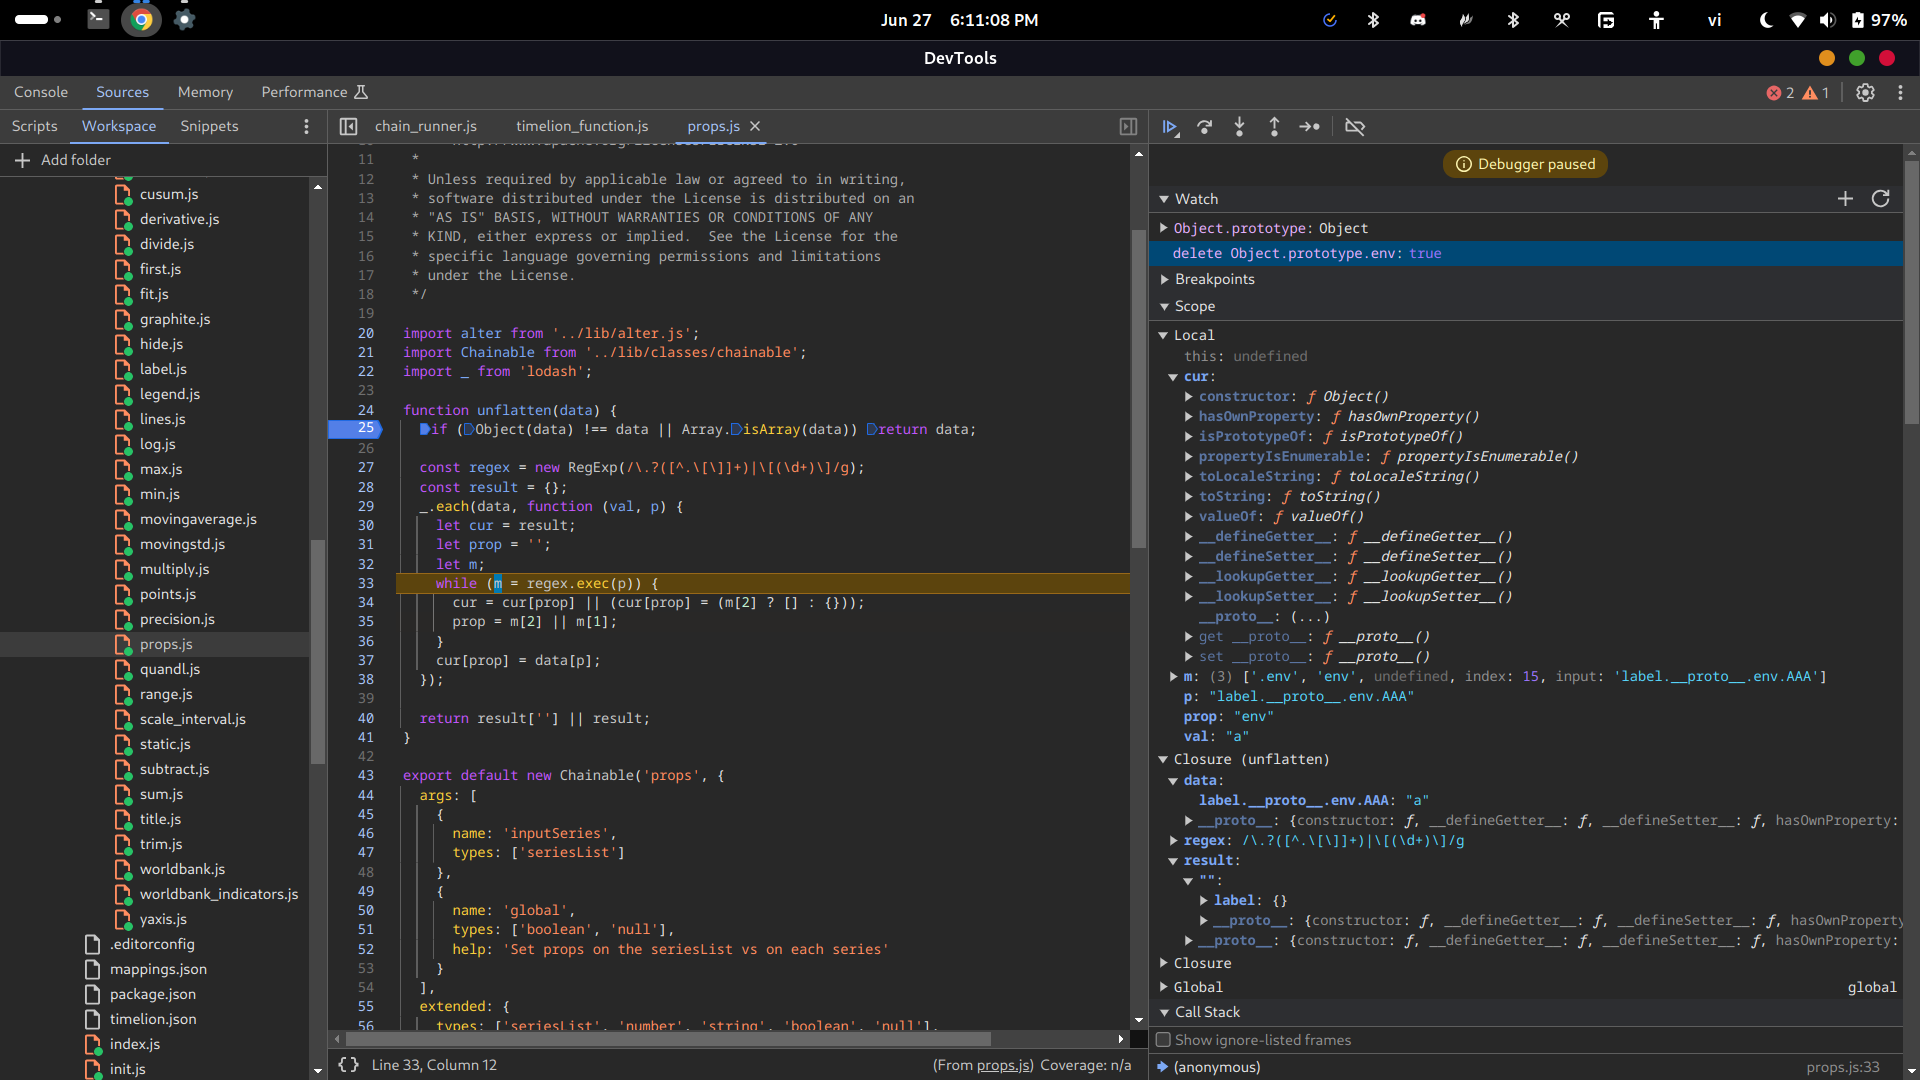This screenshot has height=1080, width=1920.
Task: Open the props.js source link in status bar
Action: click(x=1004, y=1065)
